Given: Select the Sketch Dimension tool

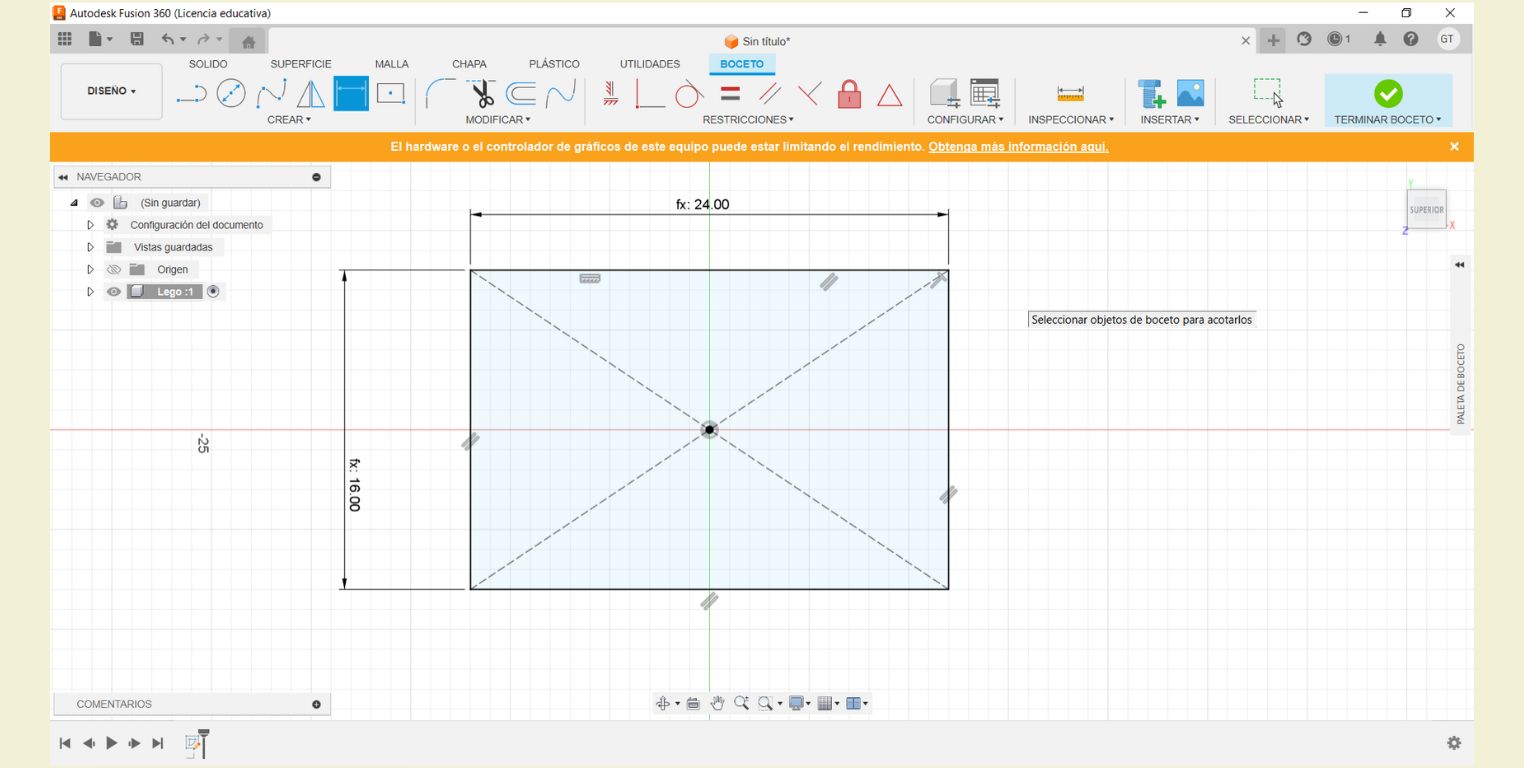Looking at the screenshot, I should tap(351, 94).
